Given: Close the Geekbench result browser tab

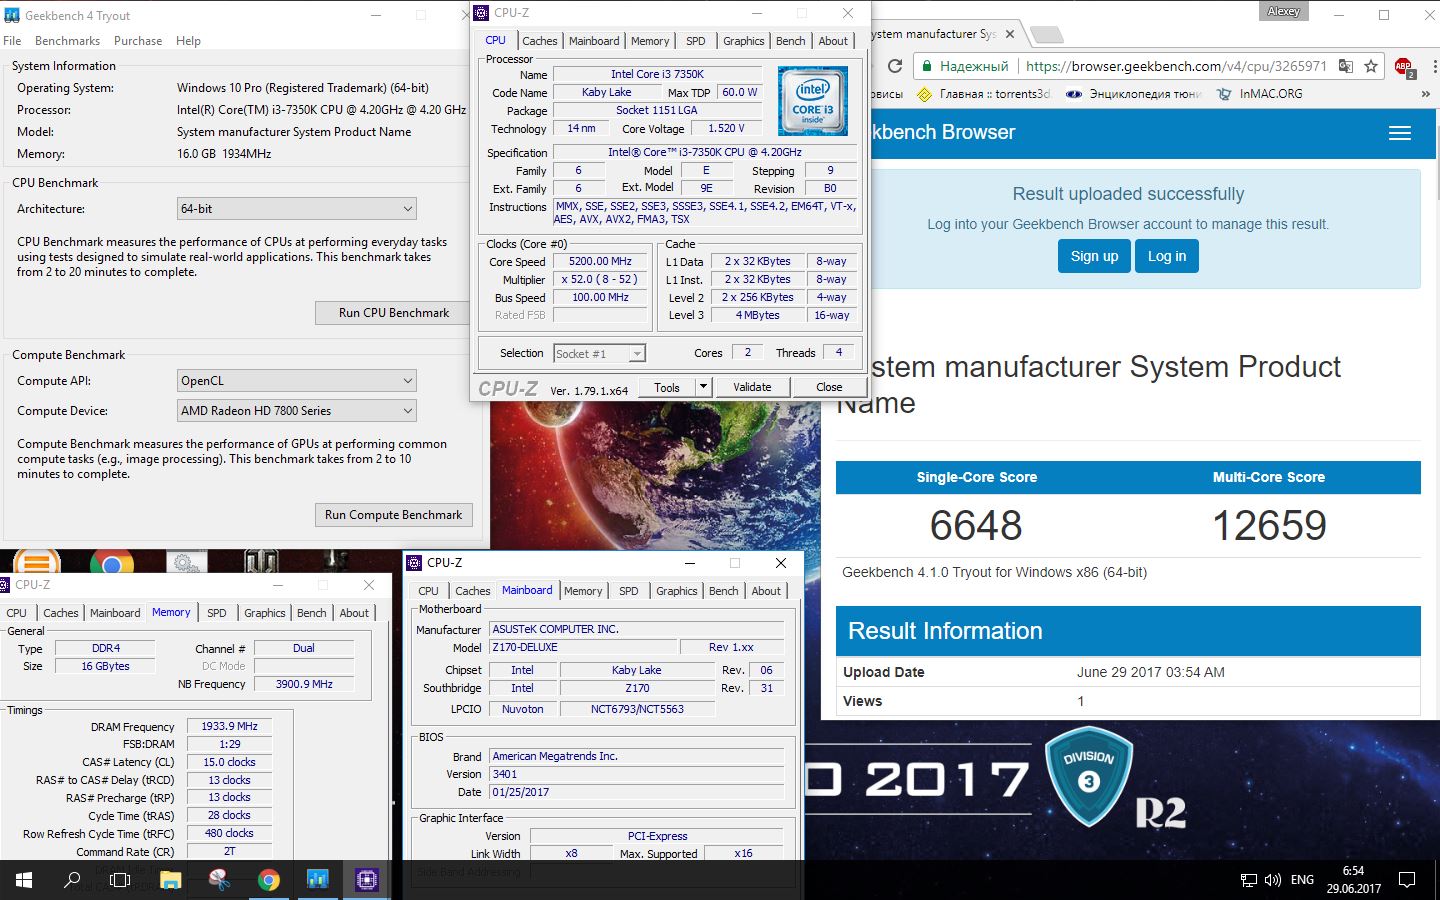Looking at the screenshot, I should coord(1009,34).
